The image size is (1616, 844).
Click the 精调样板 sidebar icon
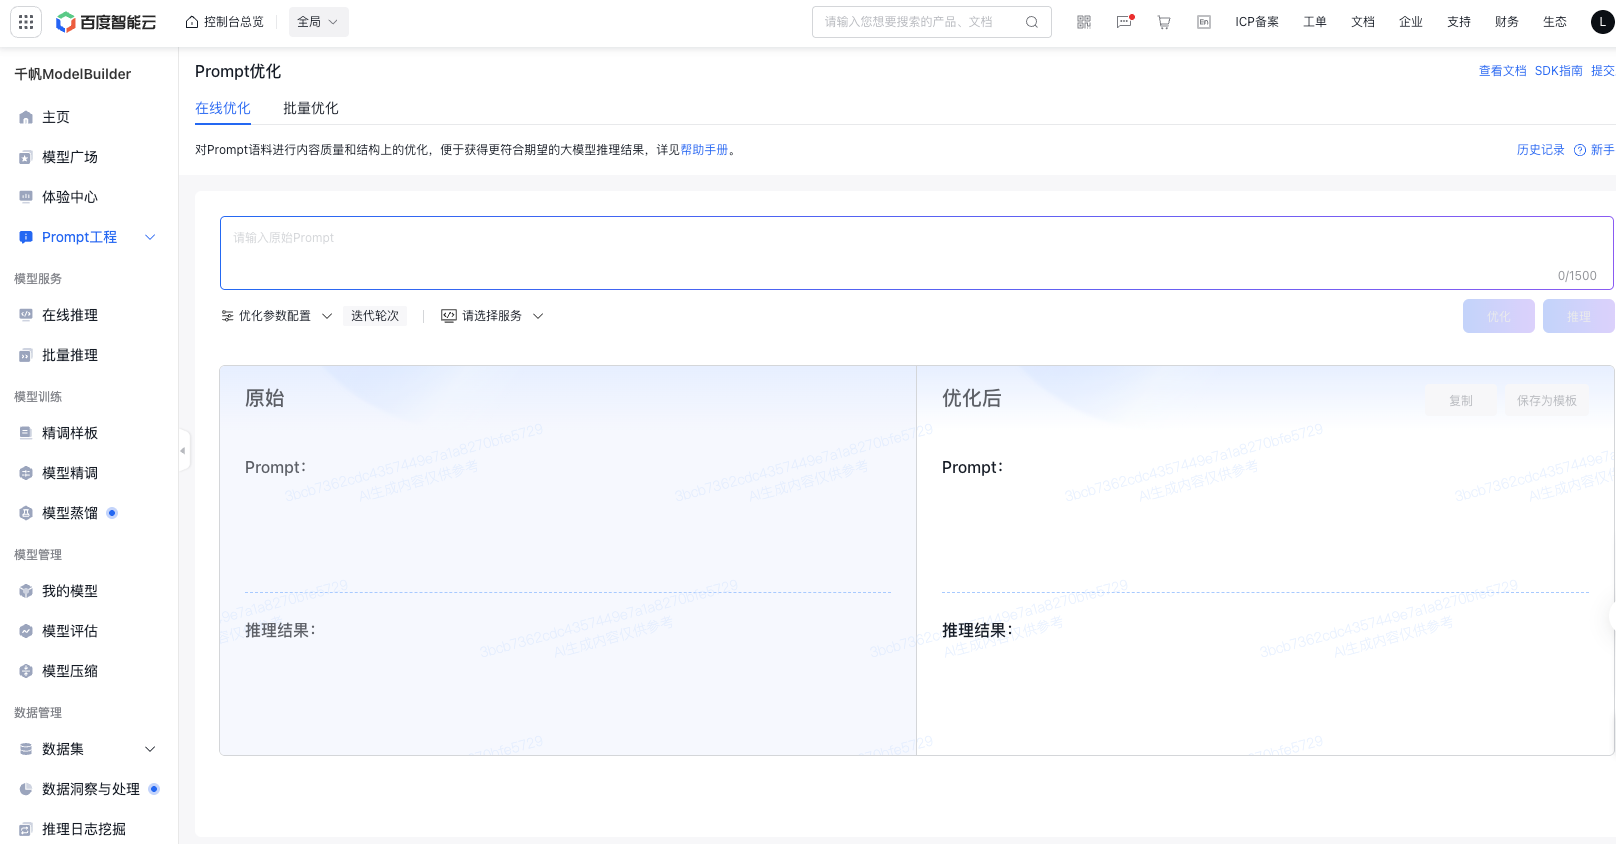[x=26, y=433]
